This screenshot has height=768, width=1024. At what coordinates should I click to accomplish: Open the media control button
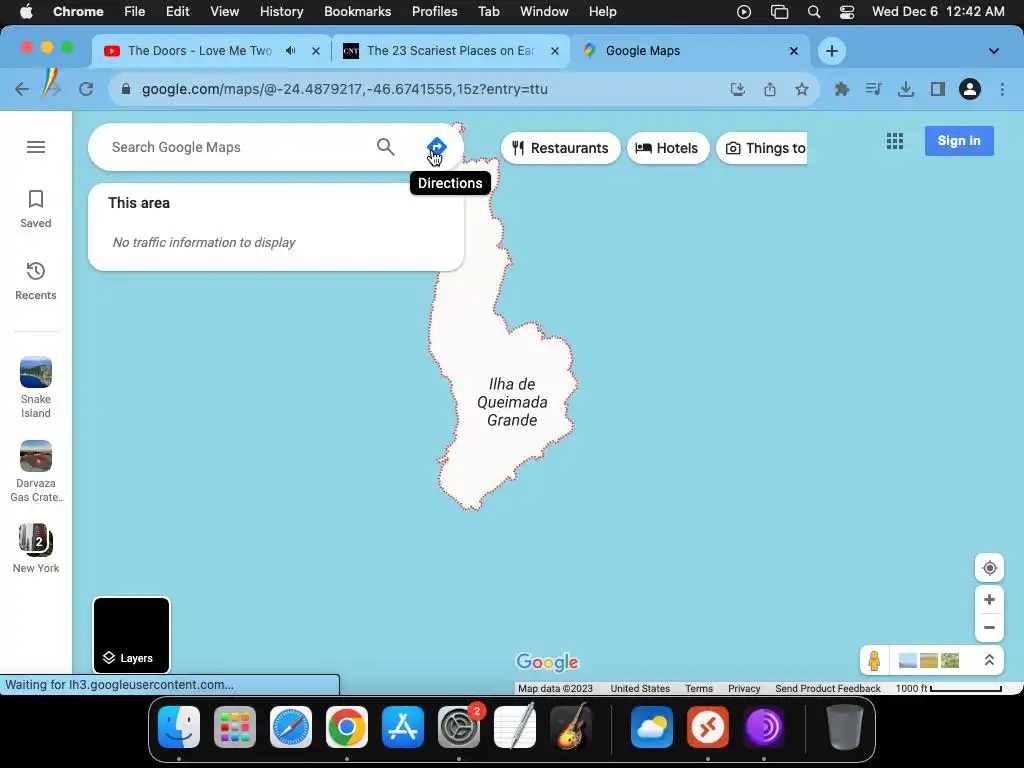coord(874,89)
